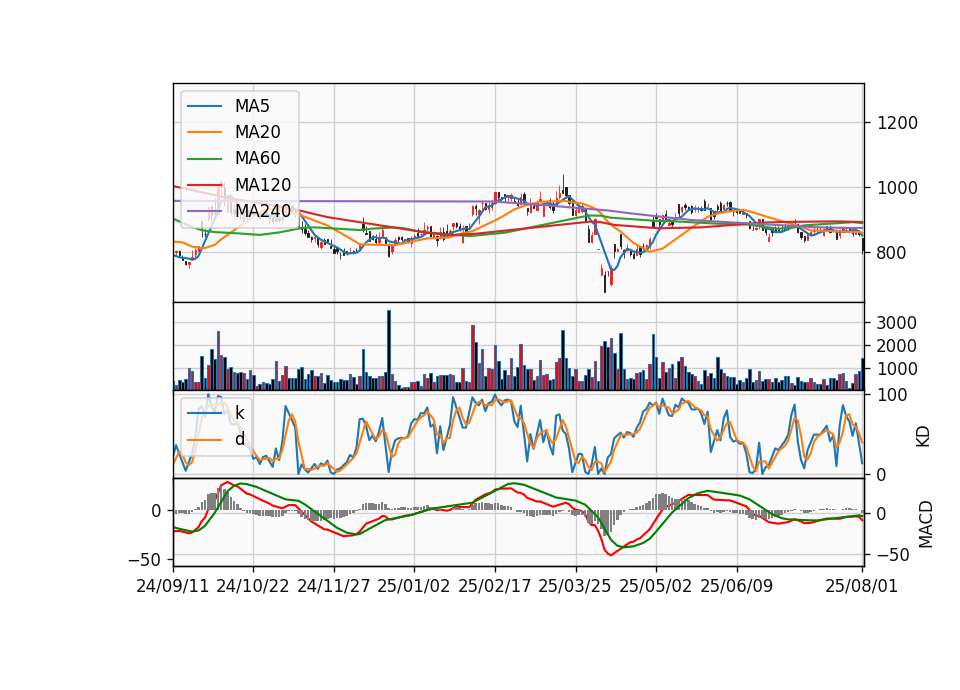Screen dimensions: 960x690
Task: Click the MACD red line trough near April
Action: (x=610, y=554)
